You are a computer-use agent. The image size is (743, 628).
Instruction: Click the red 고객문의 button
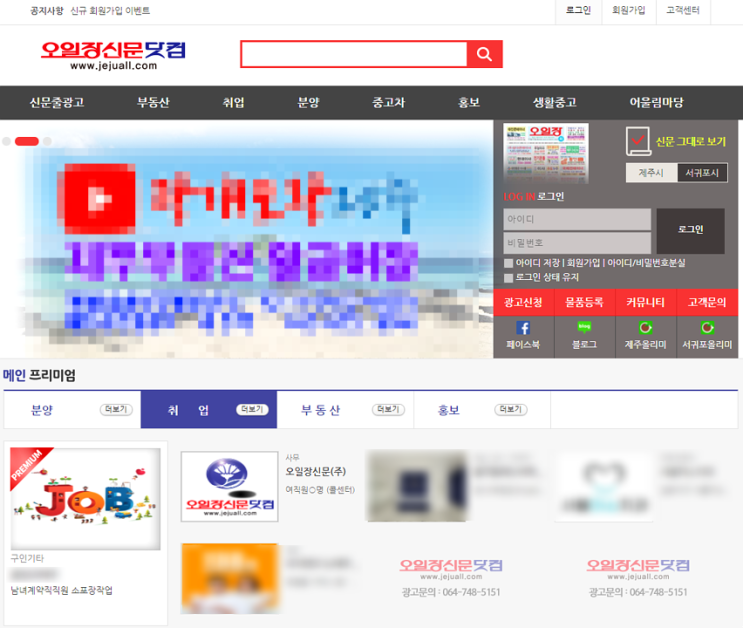coord(707,302)
